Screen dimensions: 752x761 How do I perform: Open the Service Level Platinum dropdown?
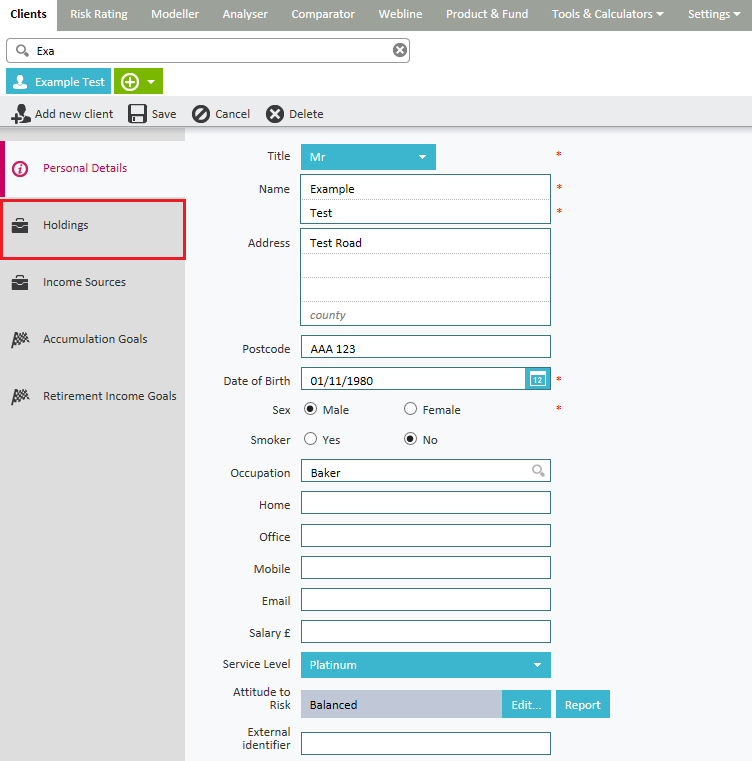pyautogui.click(x=426, y=665)
